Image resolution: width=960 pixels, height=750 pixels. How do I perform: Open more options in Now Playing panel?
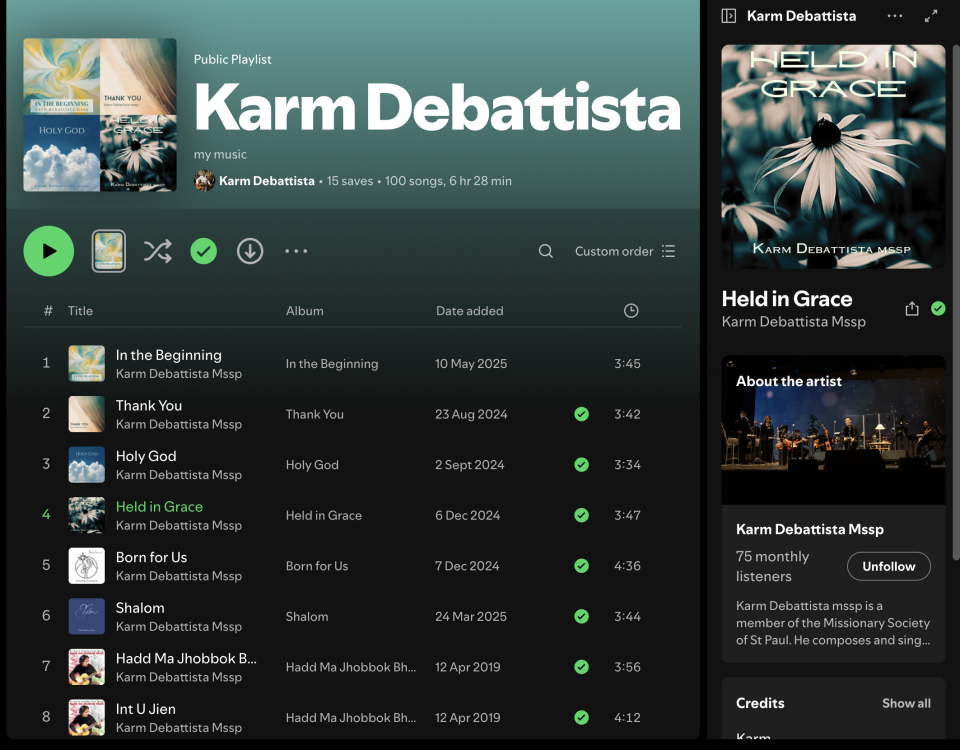coord(895,16)
